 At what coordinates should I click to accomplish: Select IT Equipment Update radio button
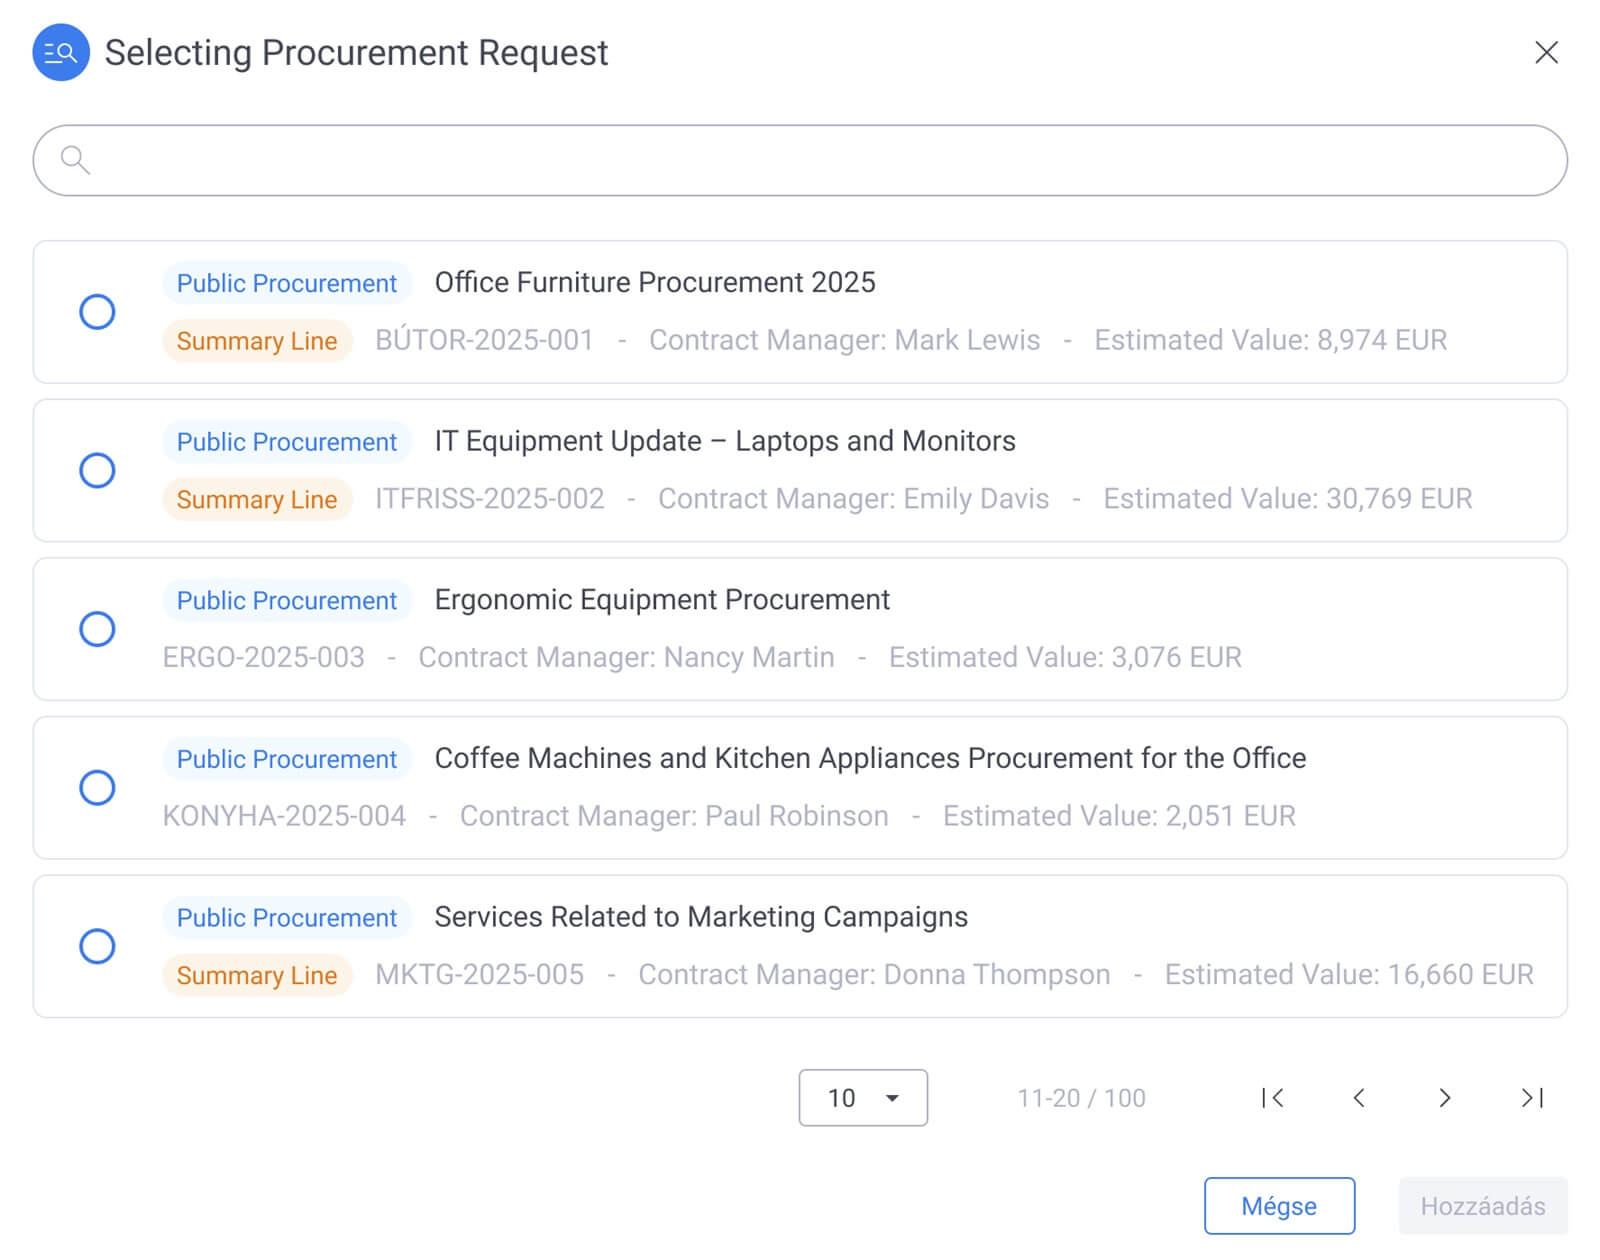coord(97,470)
